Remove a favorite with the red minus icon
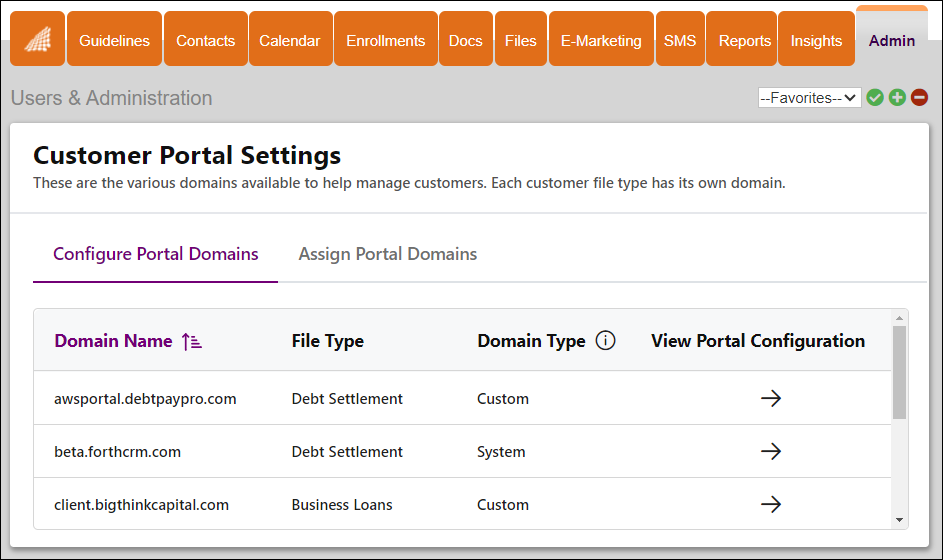 point(919,97)
